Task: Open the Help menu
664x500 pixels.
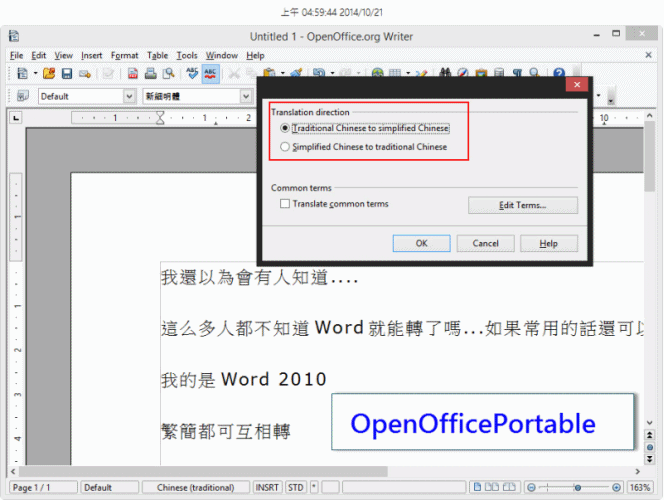Action: [255, 55]
